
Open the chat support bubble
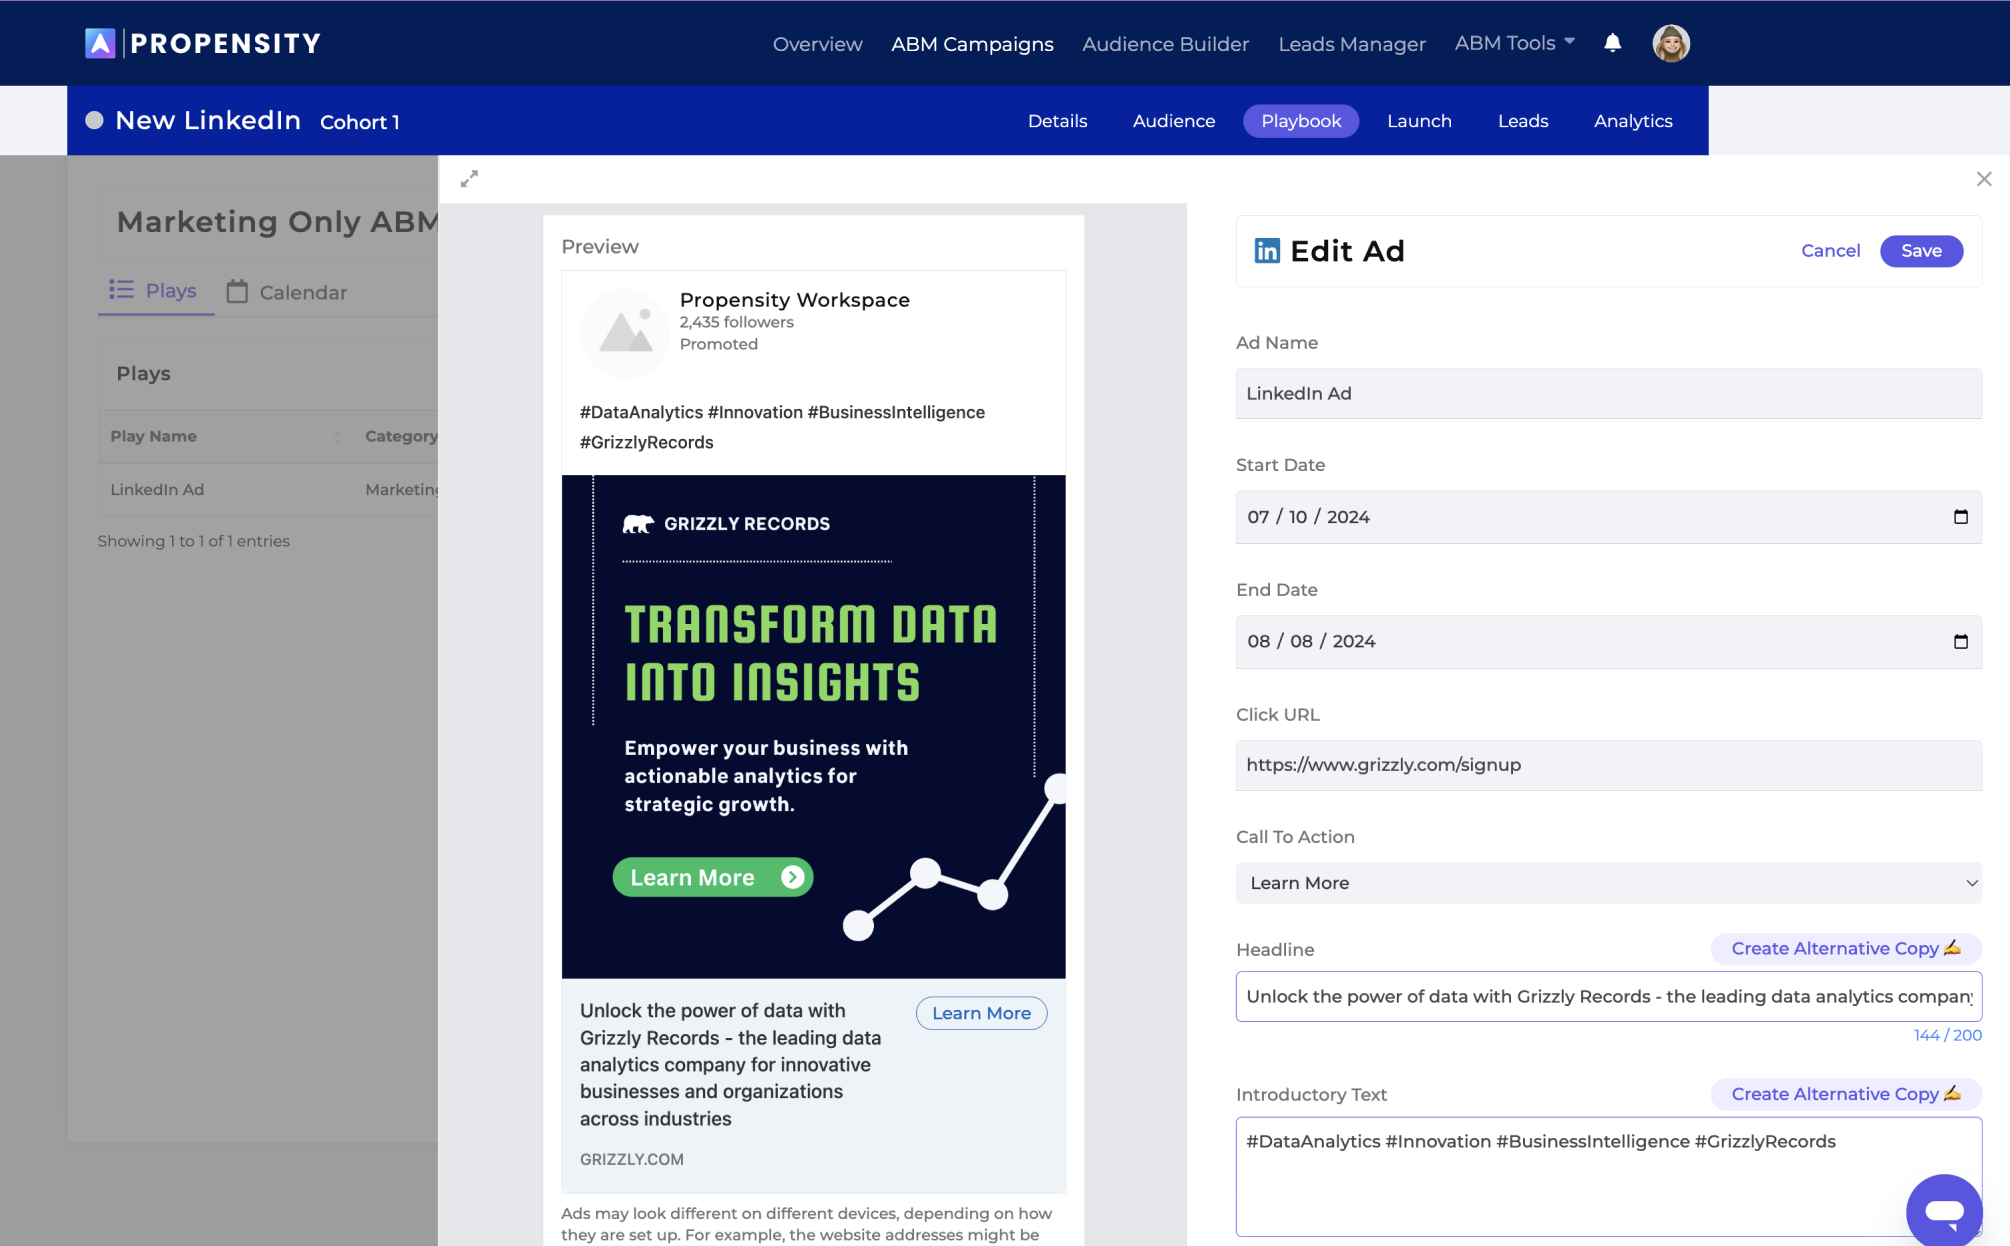click(1944, 1210)
